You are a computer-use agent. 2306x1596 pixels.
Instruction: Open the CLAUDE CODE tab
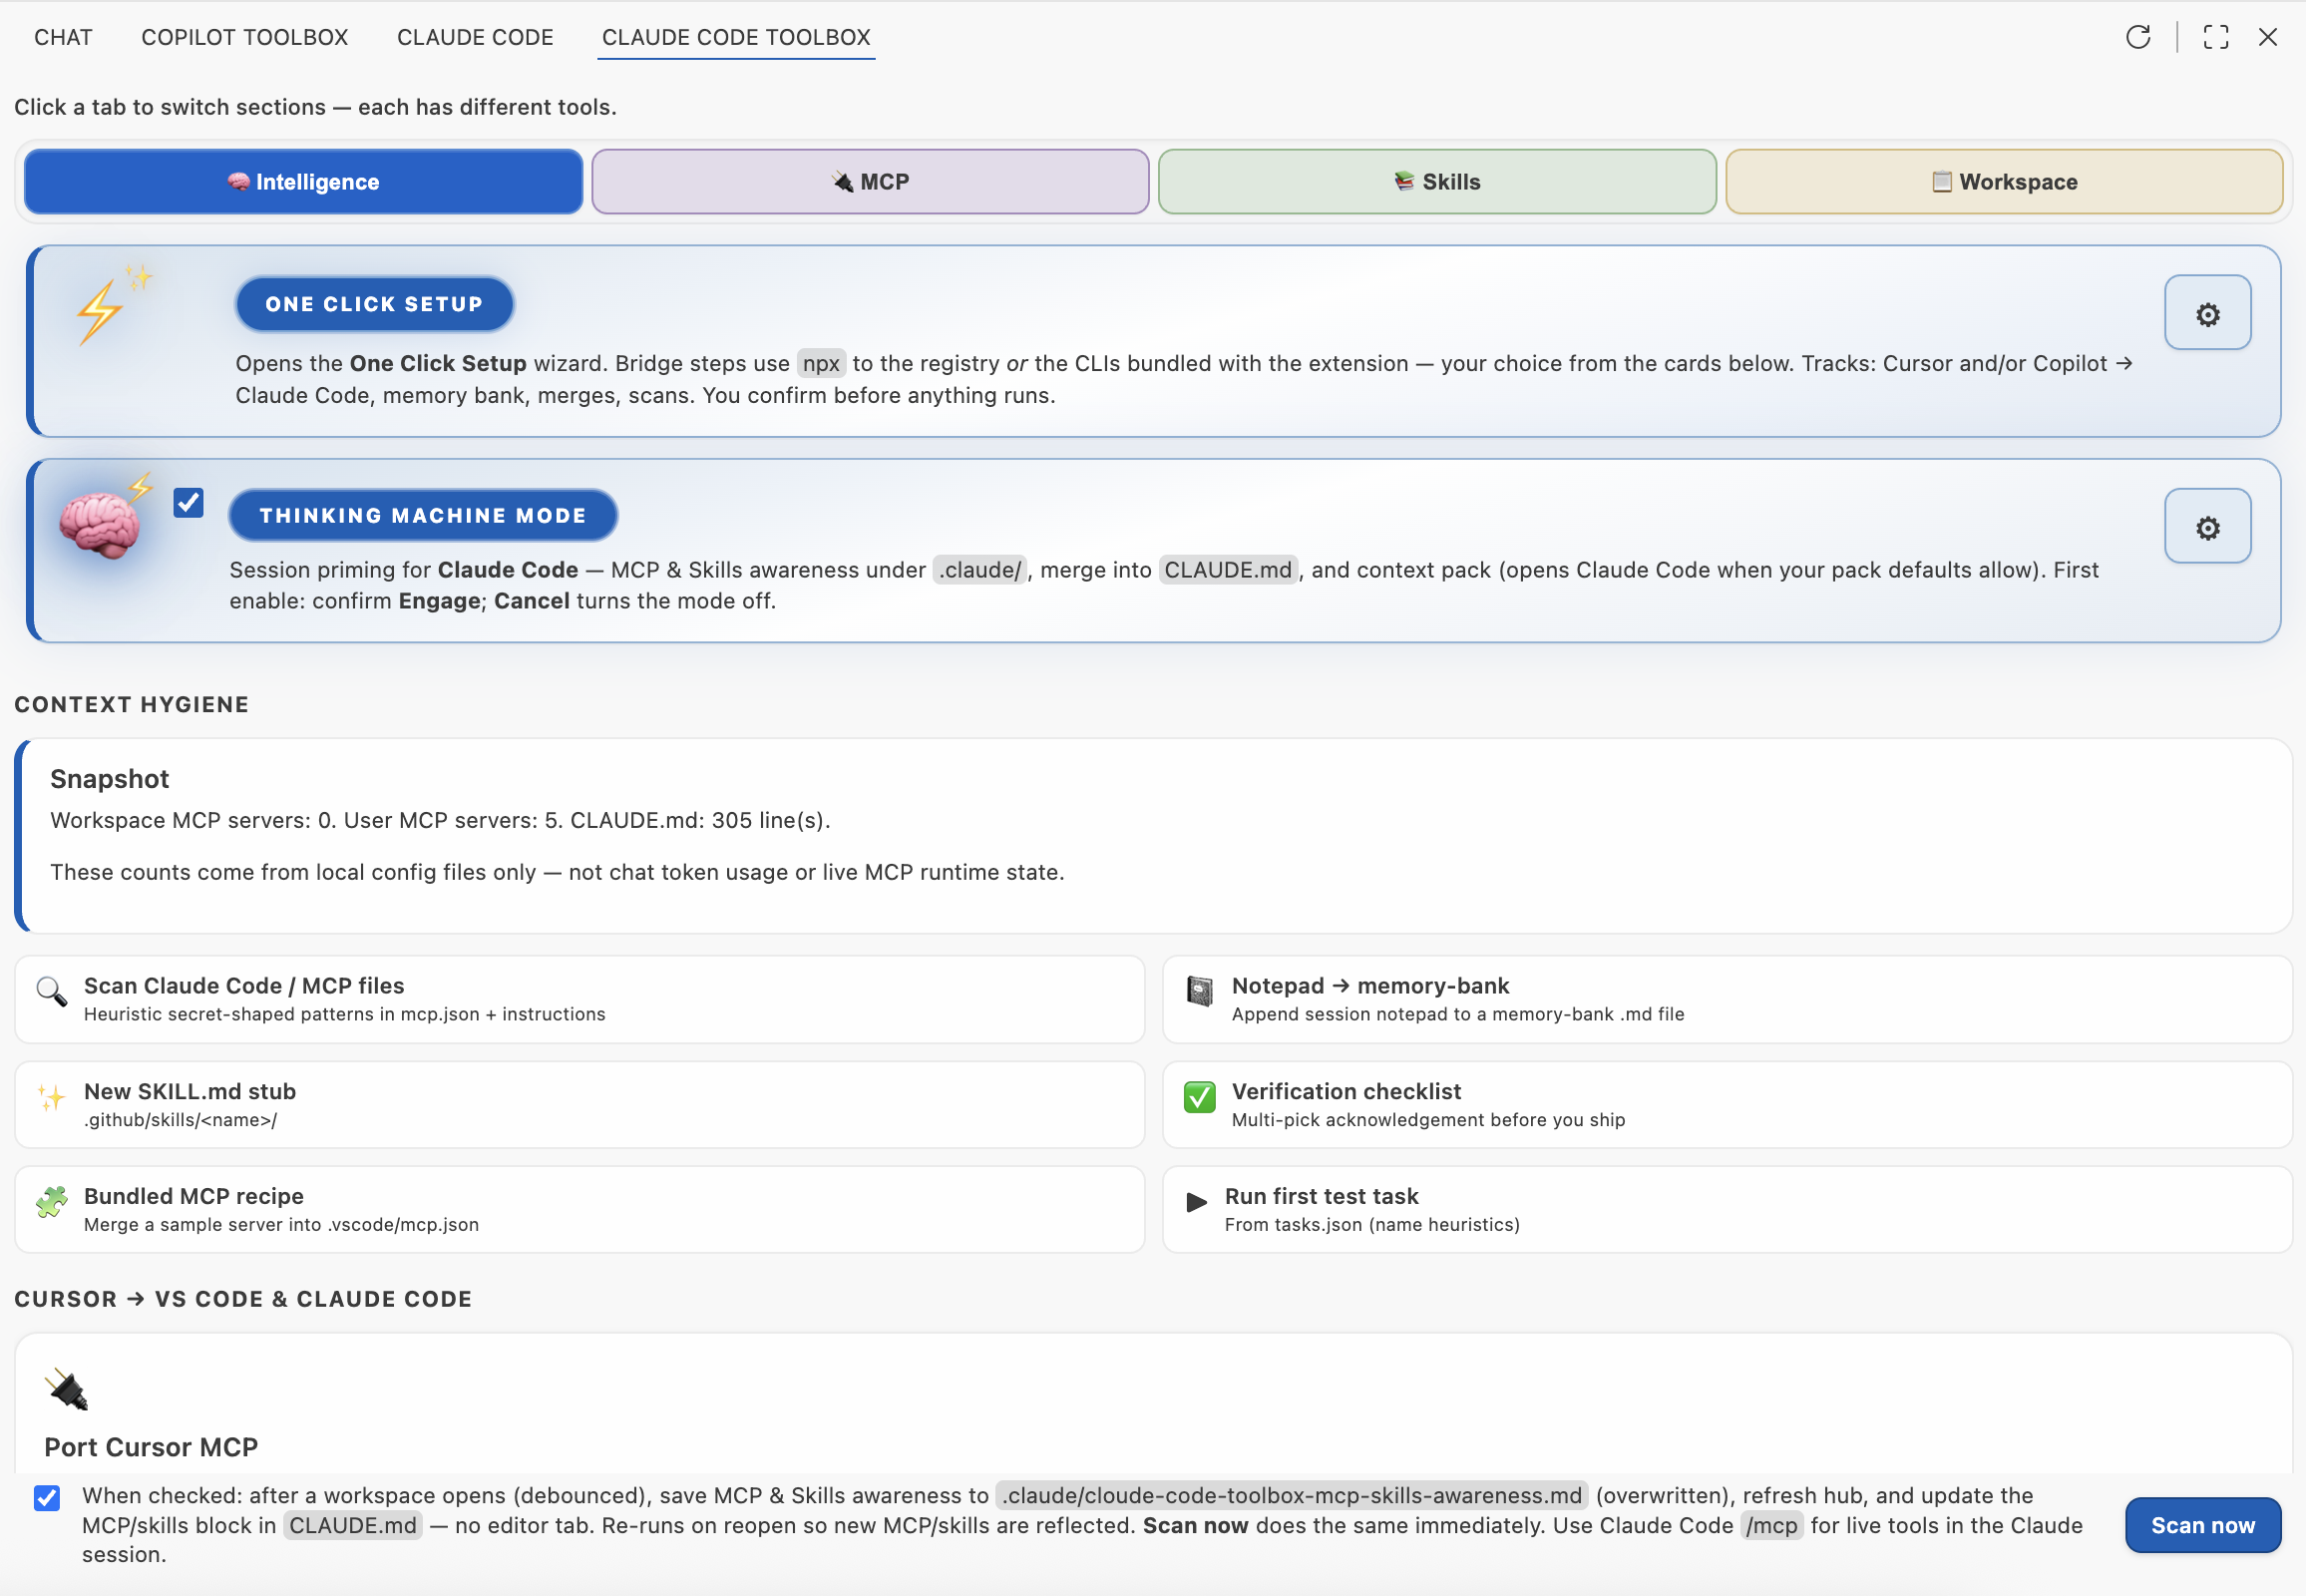[475, 37]
